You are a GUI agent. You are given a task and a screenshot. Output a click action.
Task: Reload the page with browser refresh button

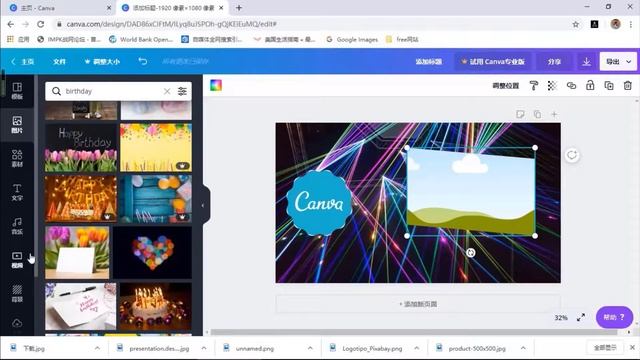[x=40, y=24]
